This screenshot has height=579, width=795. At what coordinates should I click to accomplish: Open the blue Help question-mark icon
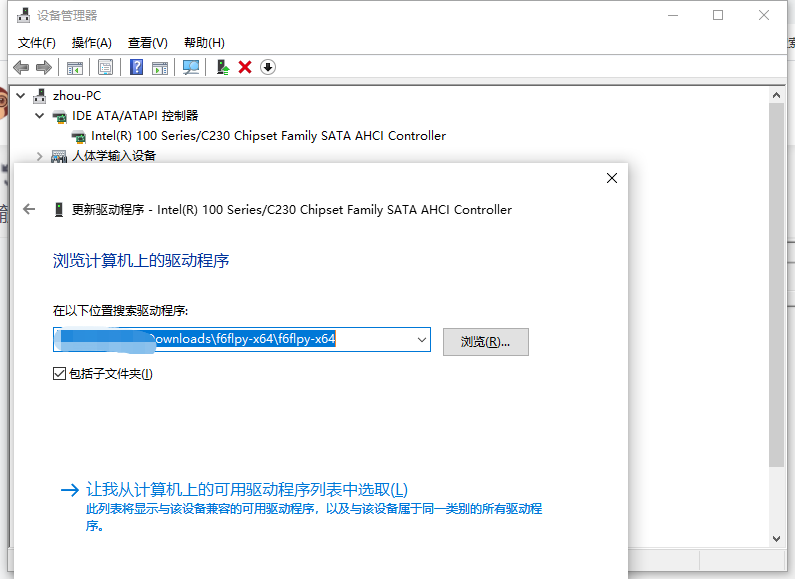136,67
